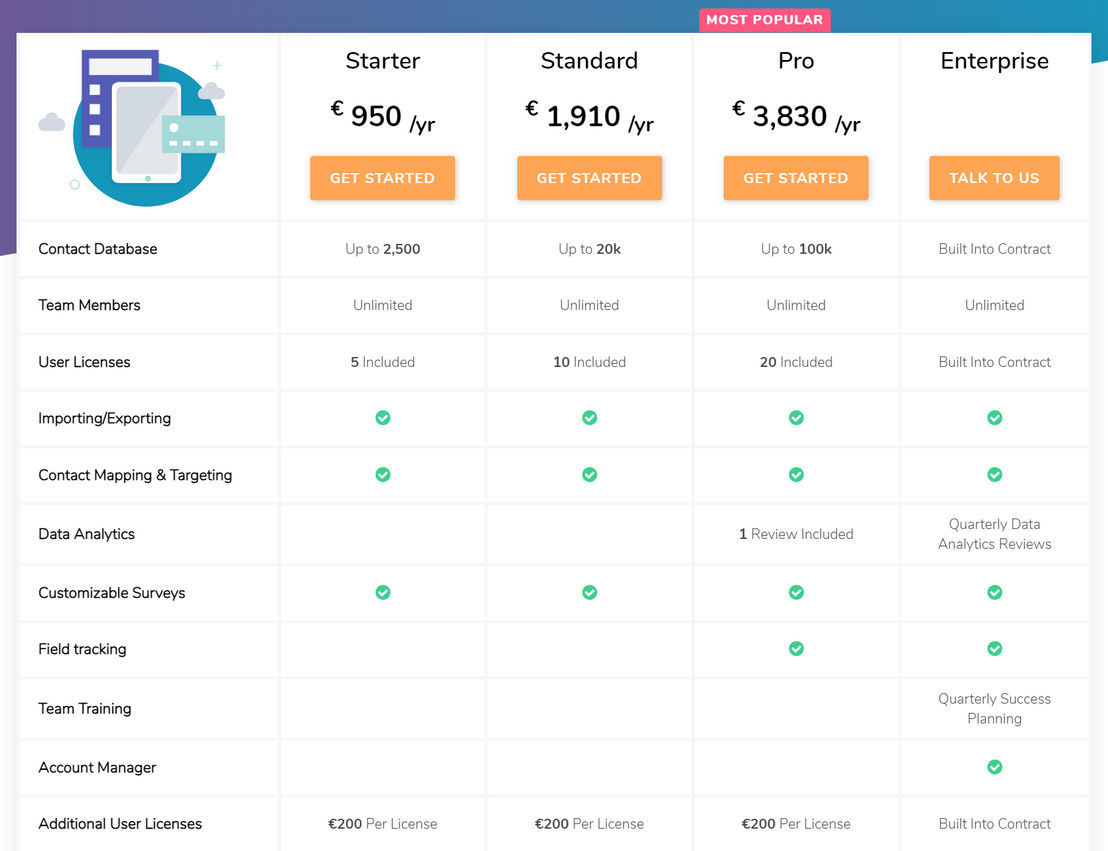Click the Pro Customizable Surveys checkmark
Image resolution: width=1108 pixels, height=851 pixels.
pos(796,592)
